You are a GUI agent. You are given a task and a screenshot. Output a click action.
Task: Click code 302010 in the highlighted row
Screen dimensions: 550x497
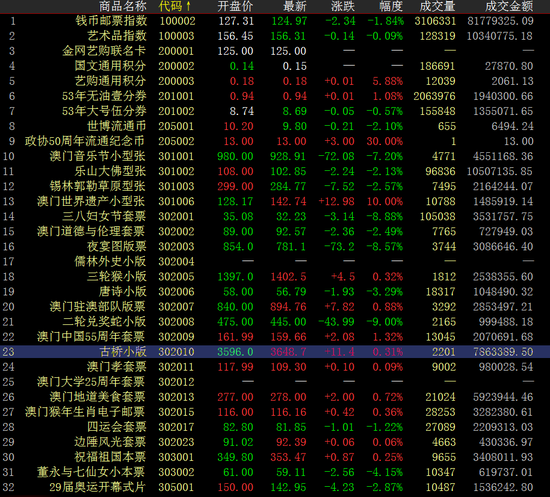click(x=176, y=352)
